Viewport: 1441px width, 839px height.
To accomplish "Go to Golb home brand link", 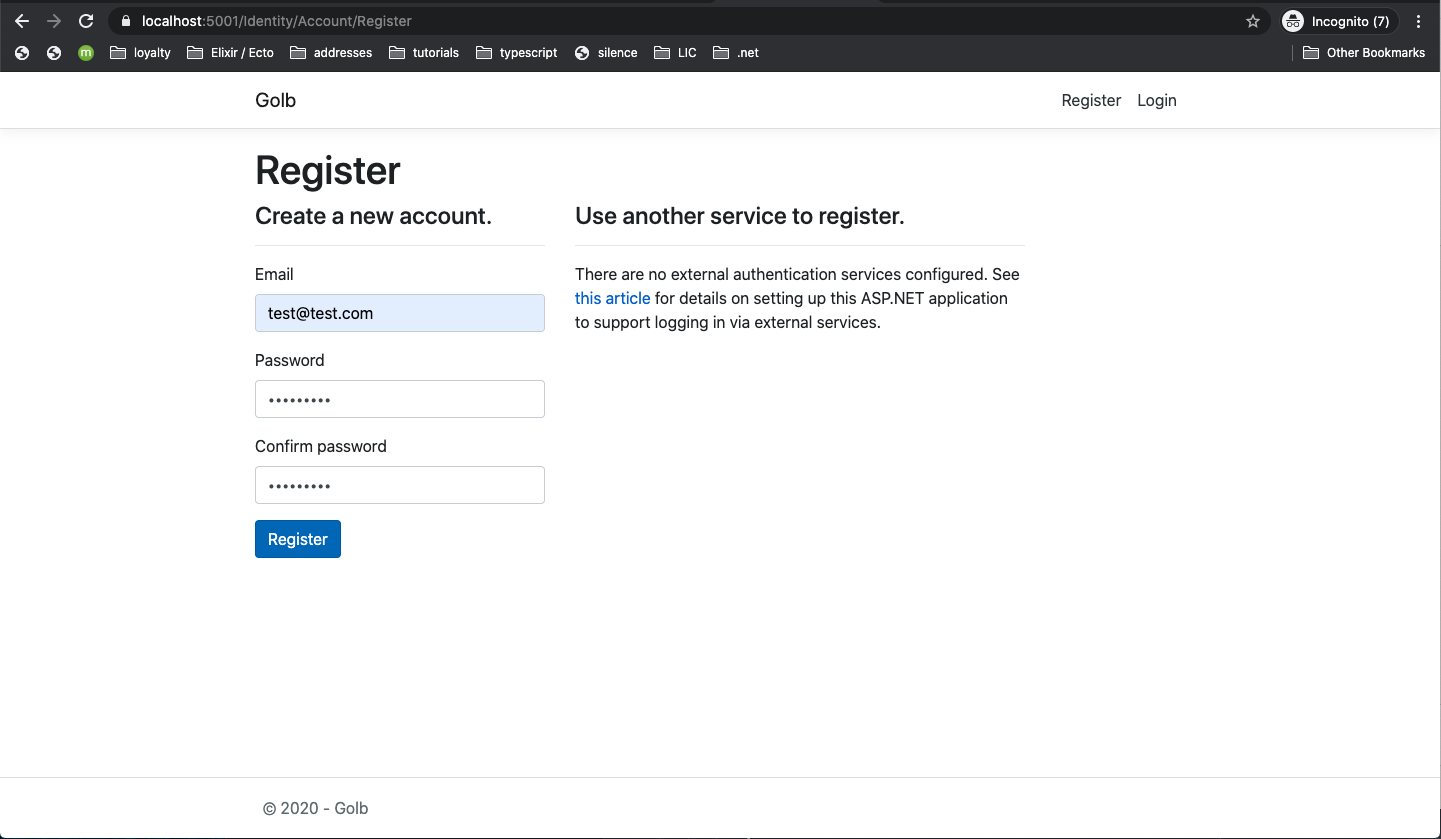I will 275,100.
